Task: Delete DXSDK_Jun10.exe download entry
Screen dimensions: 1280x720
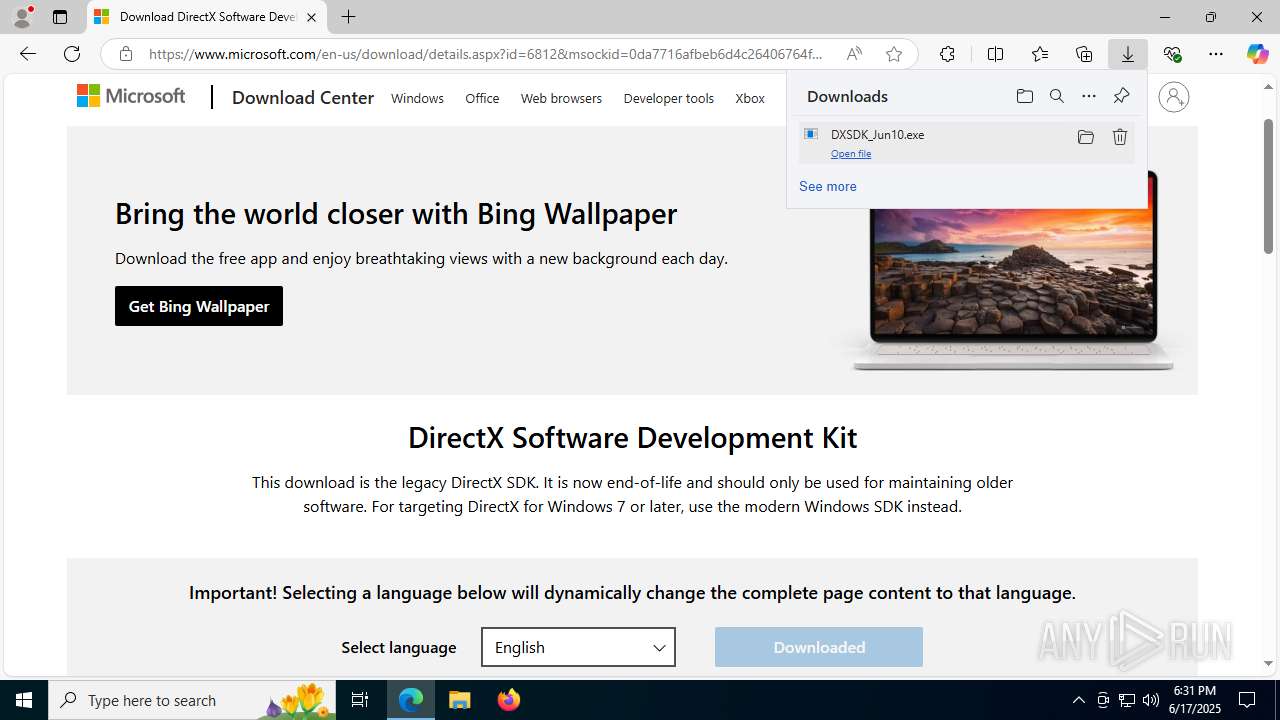Action: pos(1120,137)
